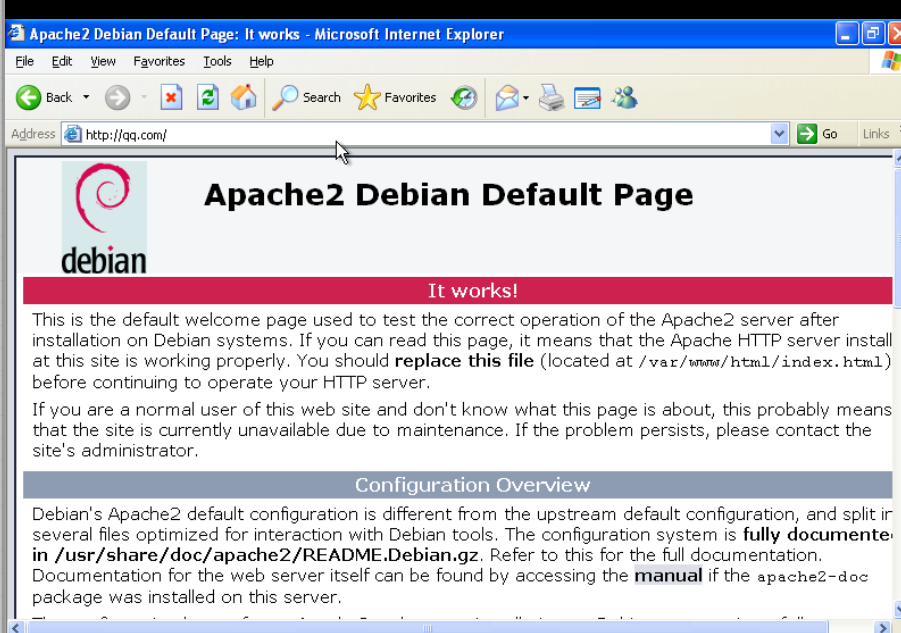Open the Favorites pane with the star button

point(395,98)
